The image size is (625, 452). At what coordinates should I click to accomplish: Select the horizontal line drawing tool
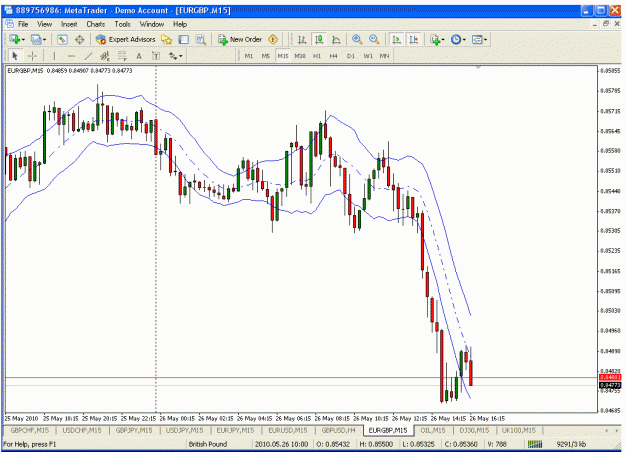click(71, 56)
